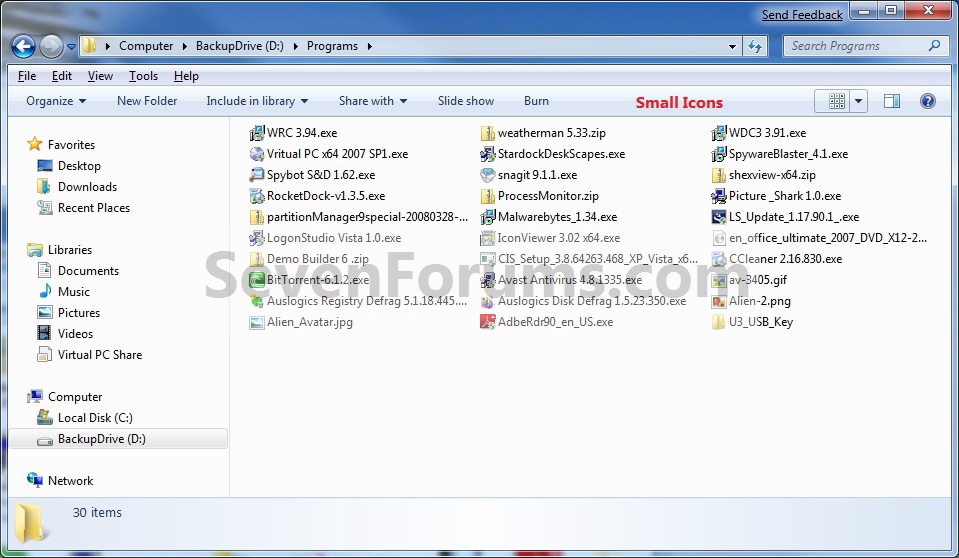Select the Vritual PC x64 2007 SP1.exe icon
The image size is (959, 558).
tap(257, 154)
